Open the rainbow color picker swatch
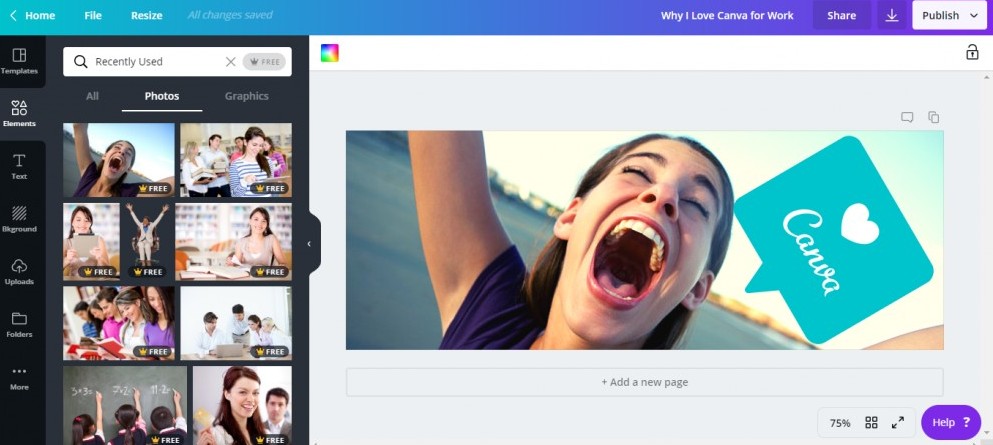This screenshot has height=445, width=993. click(x=329, y=53)
